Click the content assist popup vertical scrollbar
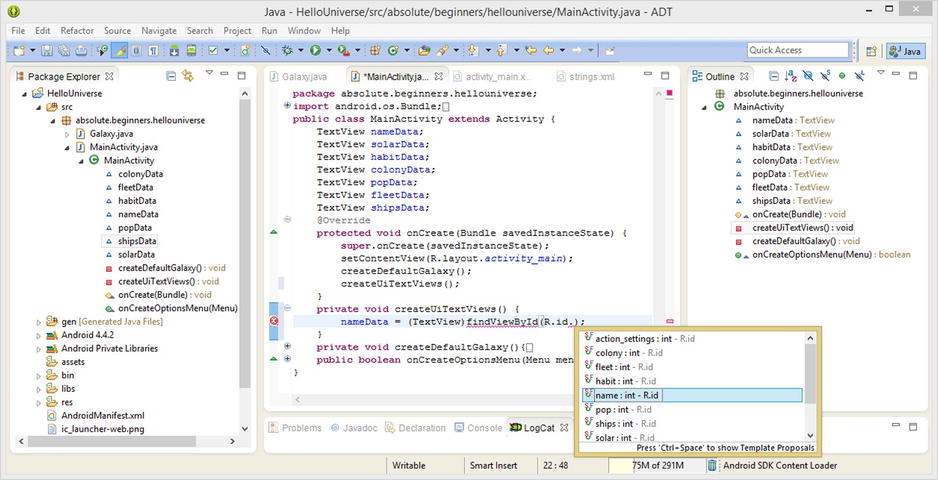 [810, 388]
